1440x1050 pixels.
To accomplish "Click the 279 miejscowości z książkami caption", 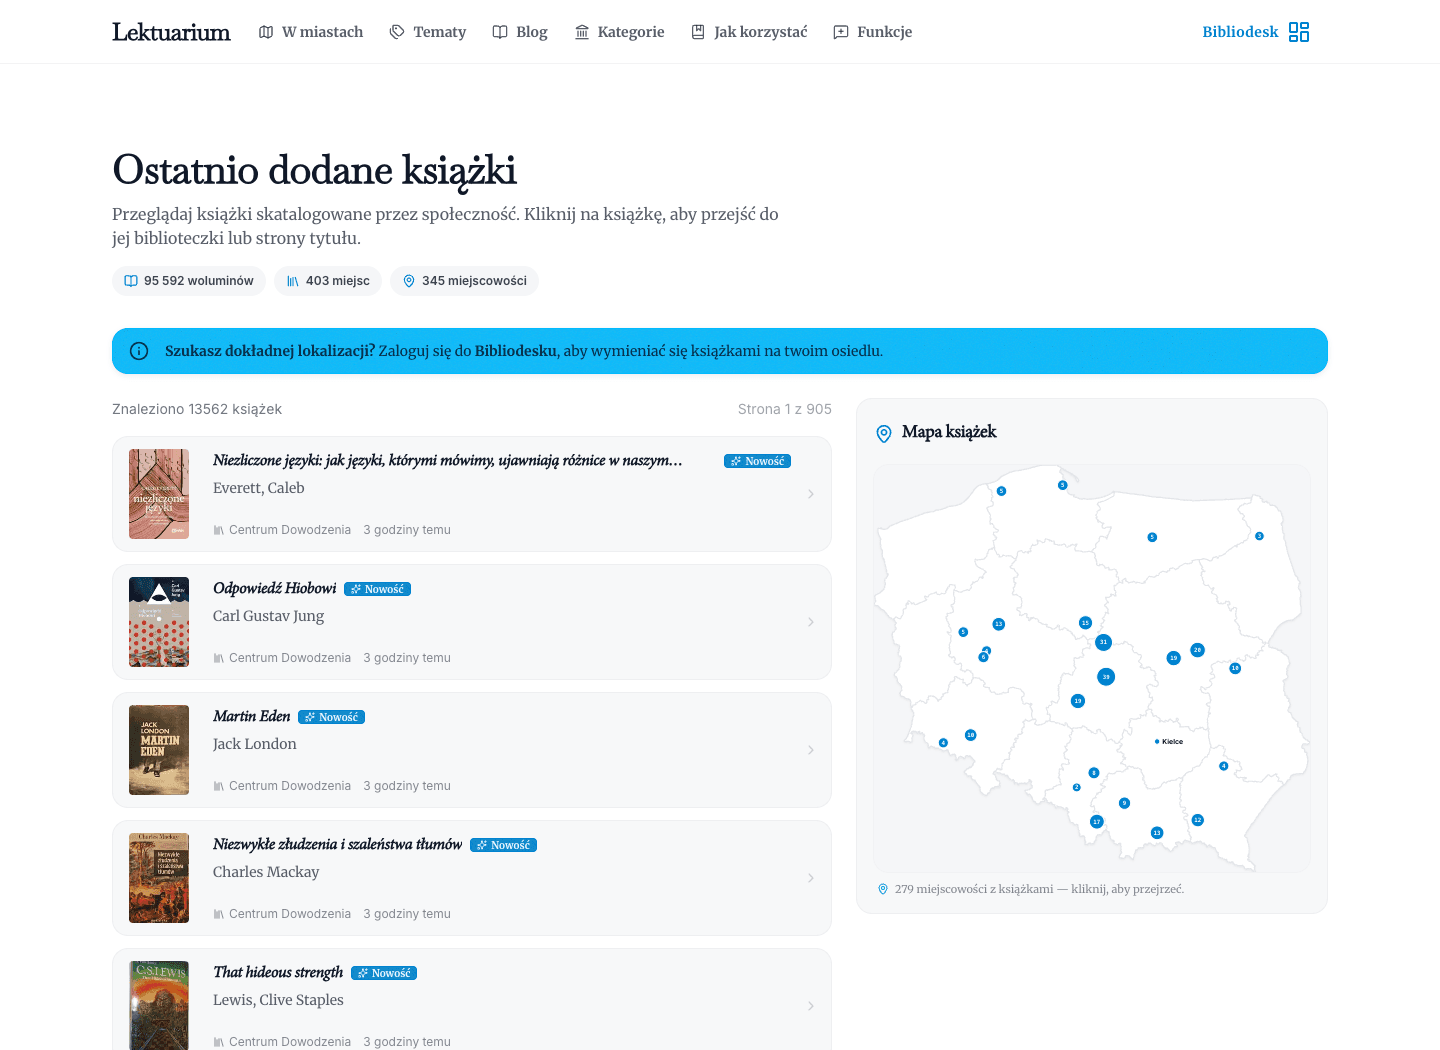I will [1039, 889].
